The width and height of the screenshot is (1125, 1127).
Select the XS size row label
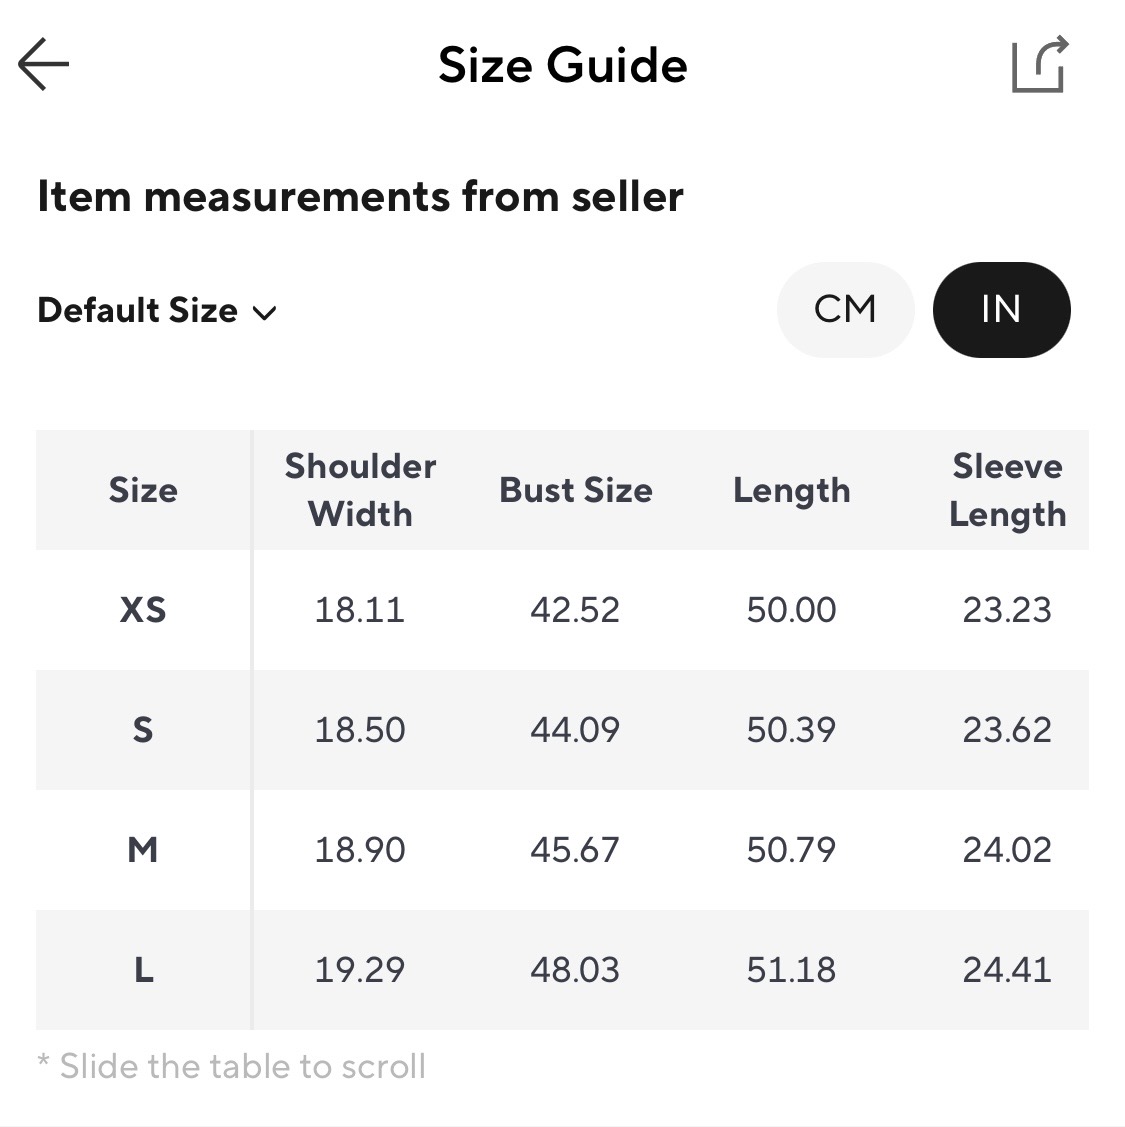143,610
